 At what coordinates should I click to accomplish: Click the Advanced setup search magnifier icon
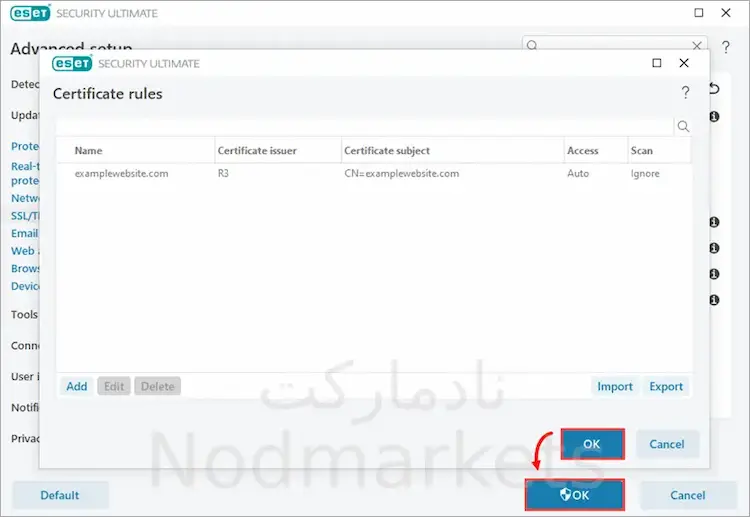tap(532, 45)
